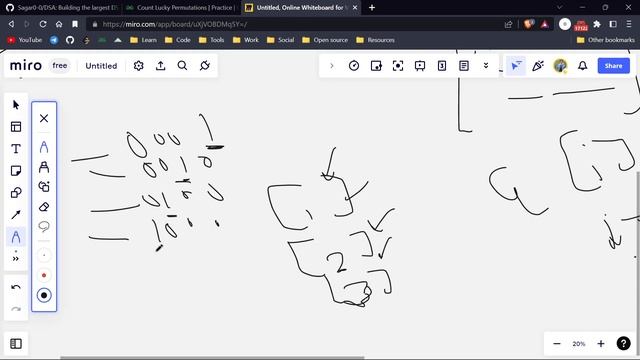Open the Code bookmarks folder

[178, 40]
